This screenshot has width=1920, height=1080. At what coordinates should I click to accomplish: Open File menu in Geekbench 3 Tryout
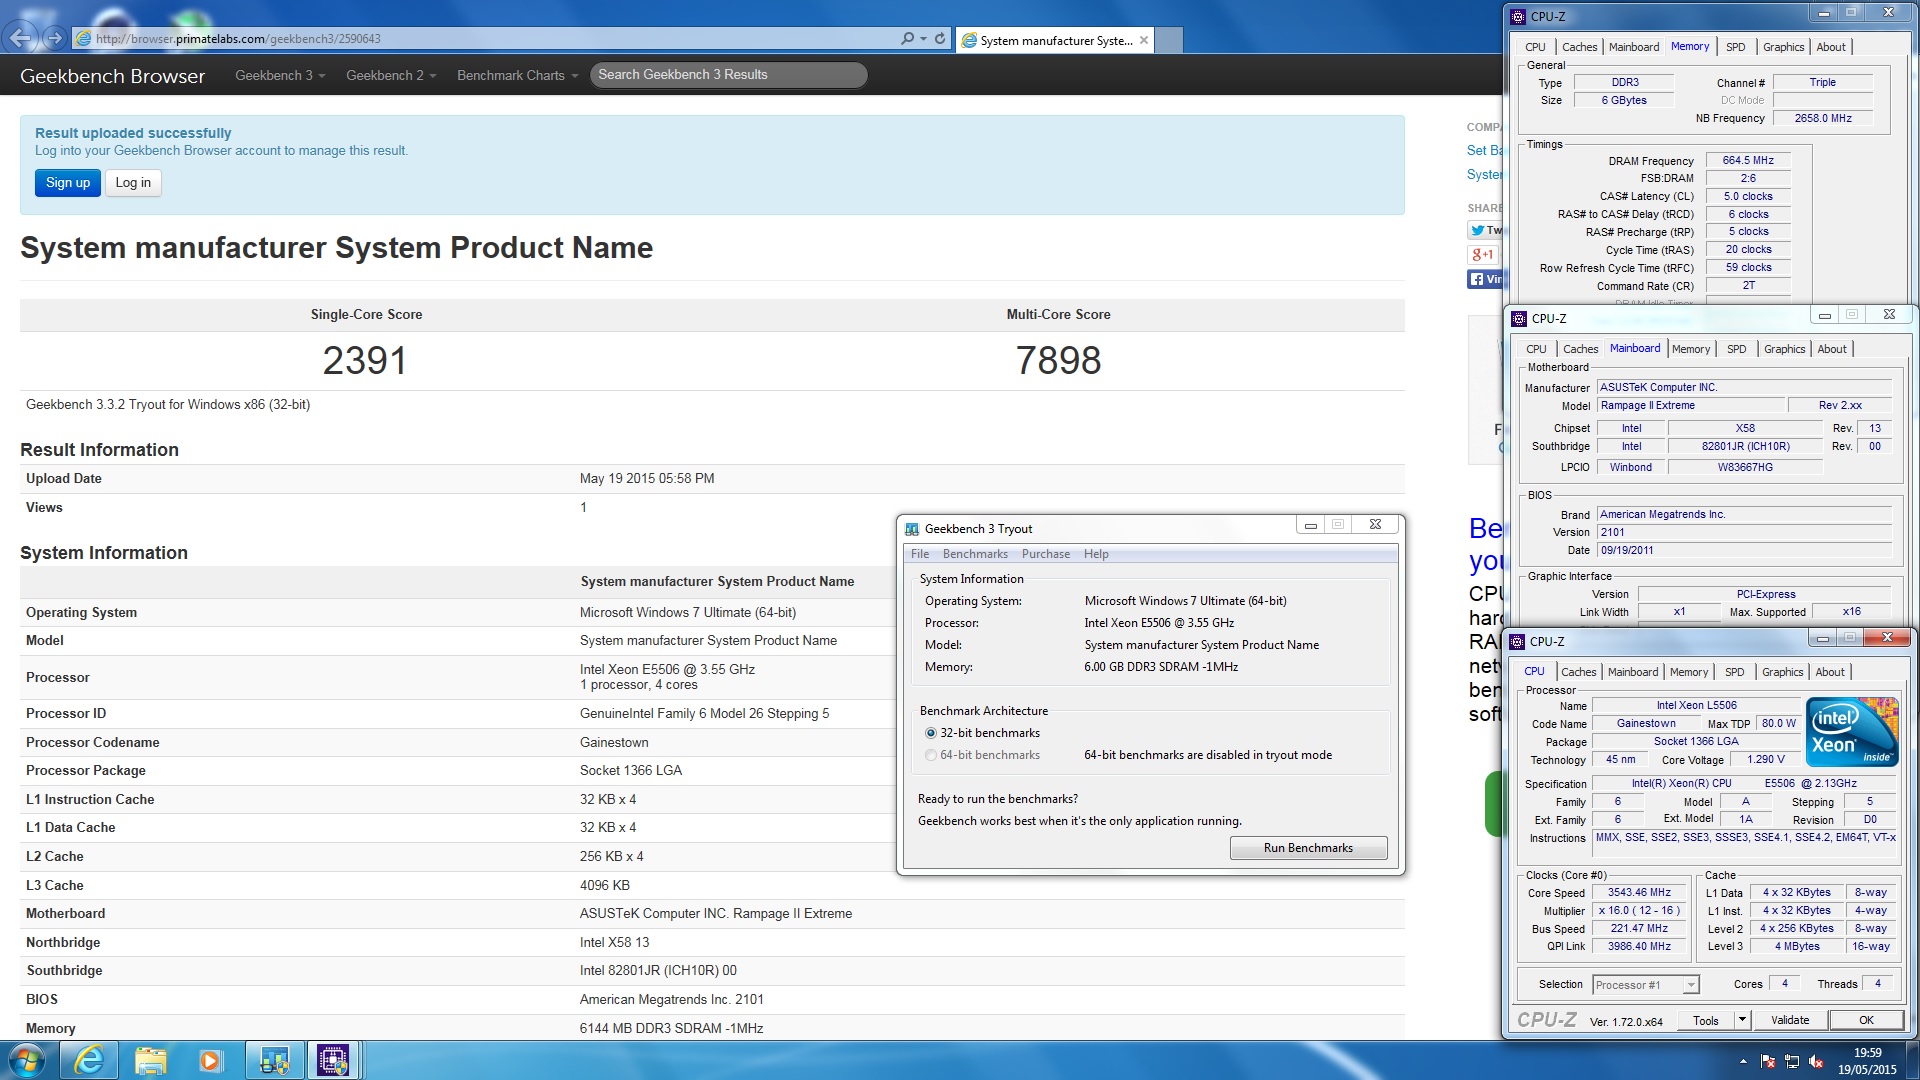(x=920, y=554)
